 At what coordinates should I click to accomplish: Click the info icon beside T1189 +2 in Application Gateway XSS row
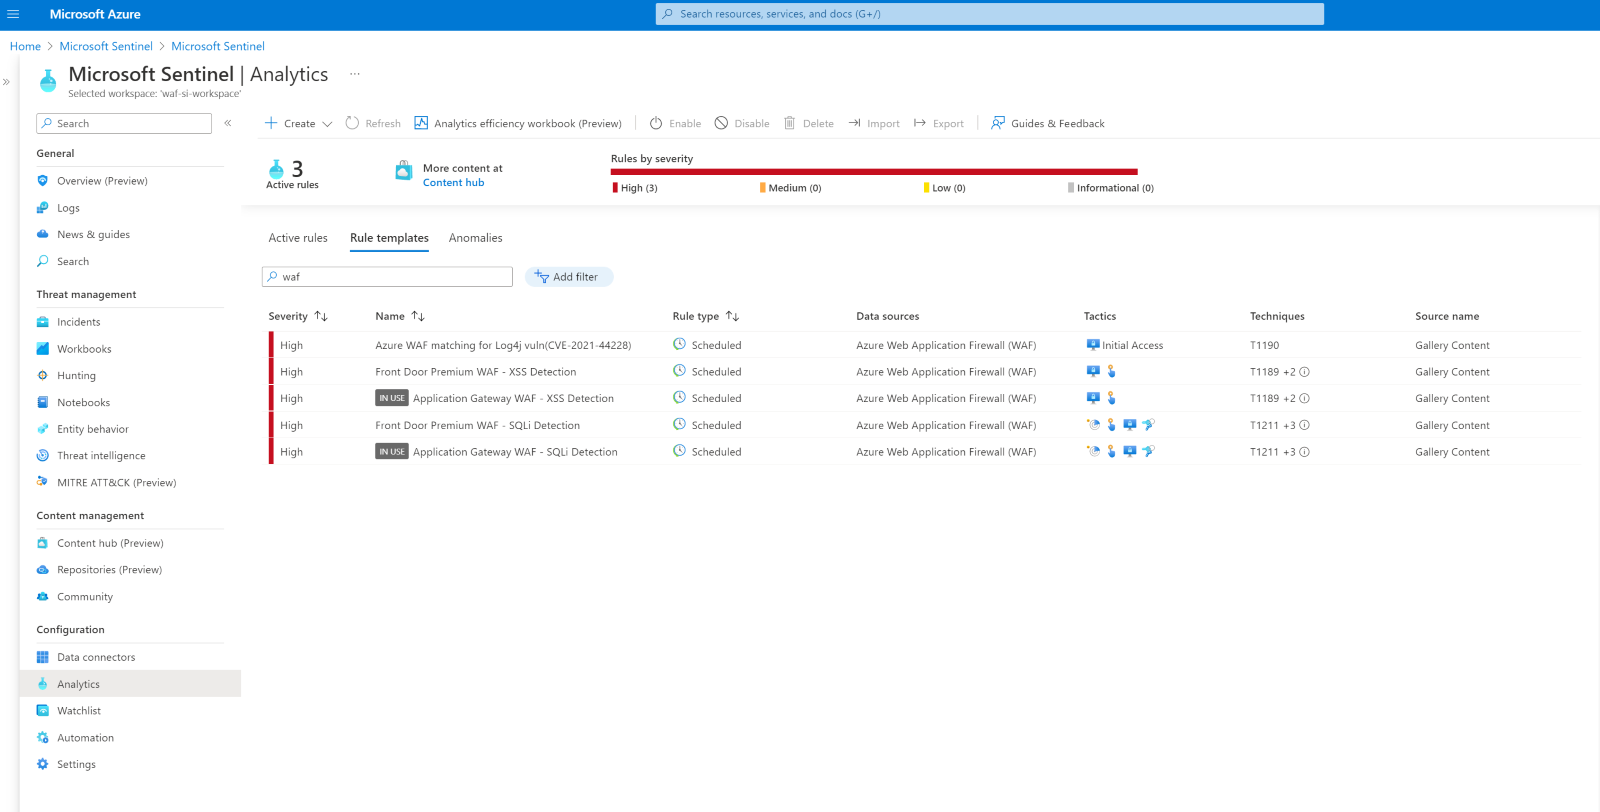[x=1304, y=398]
